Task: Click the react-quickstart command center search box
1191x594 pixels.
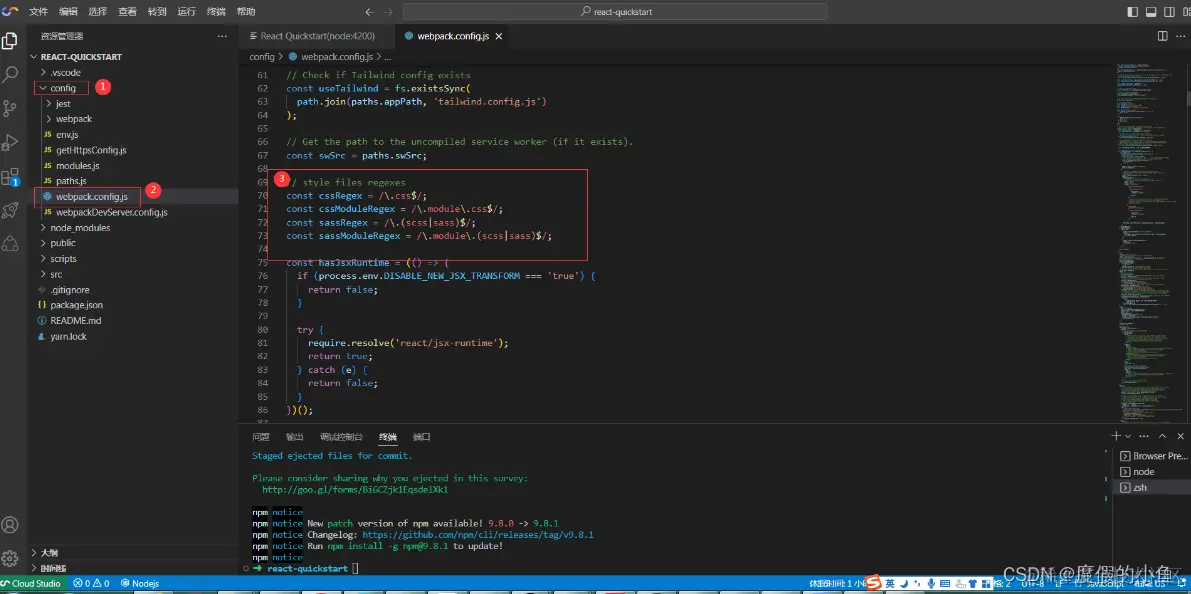Action: pos(615,12)
